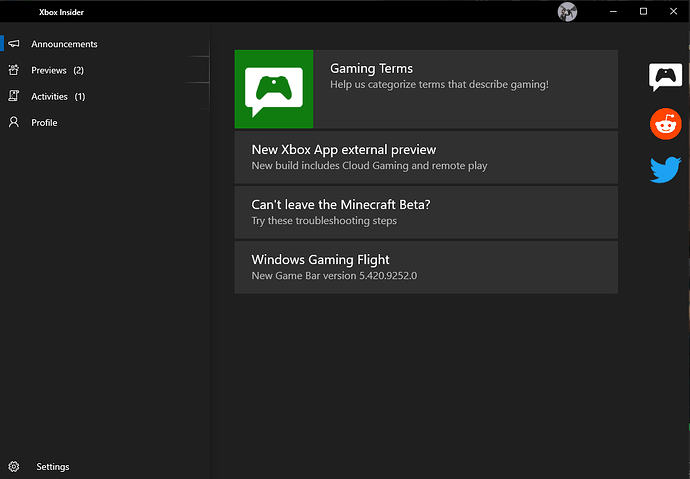
Task: Click the Profile person icon
Action: pyautogui.click(x=14, y=122)
